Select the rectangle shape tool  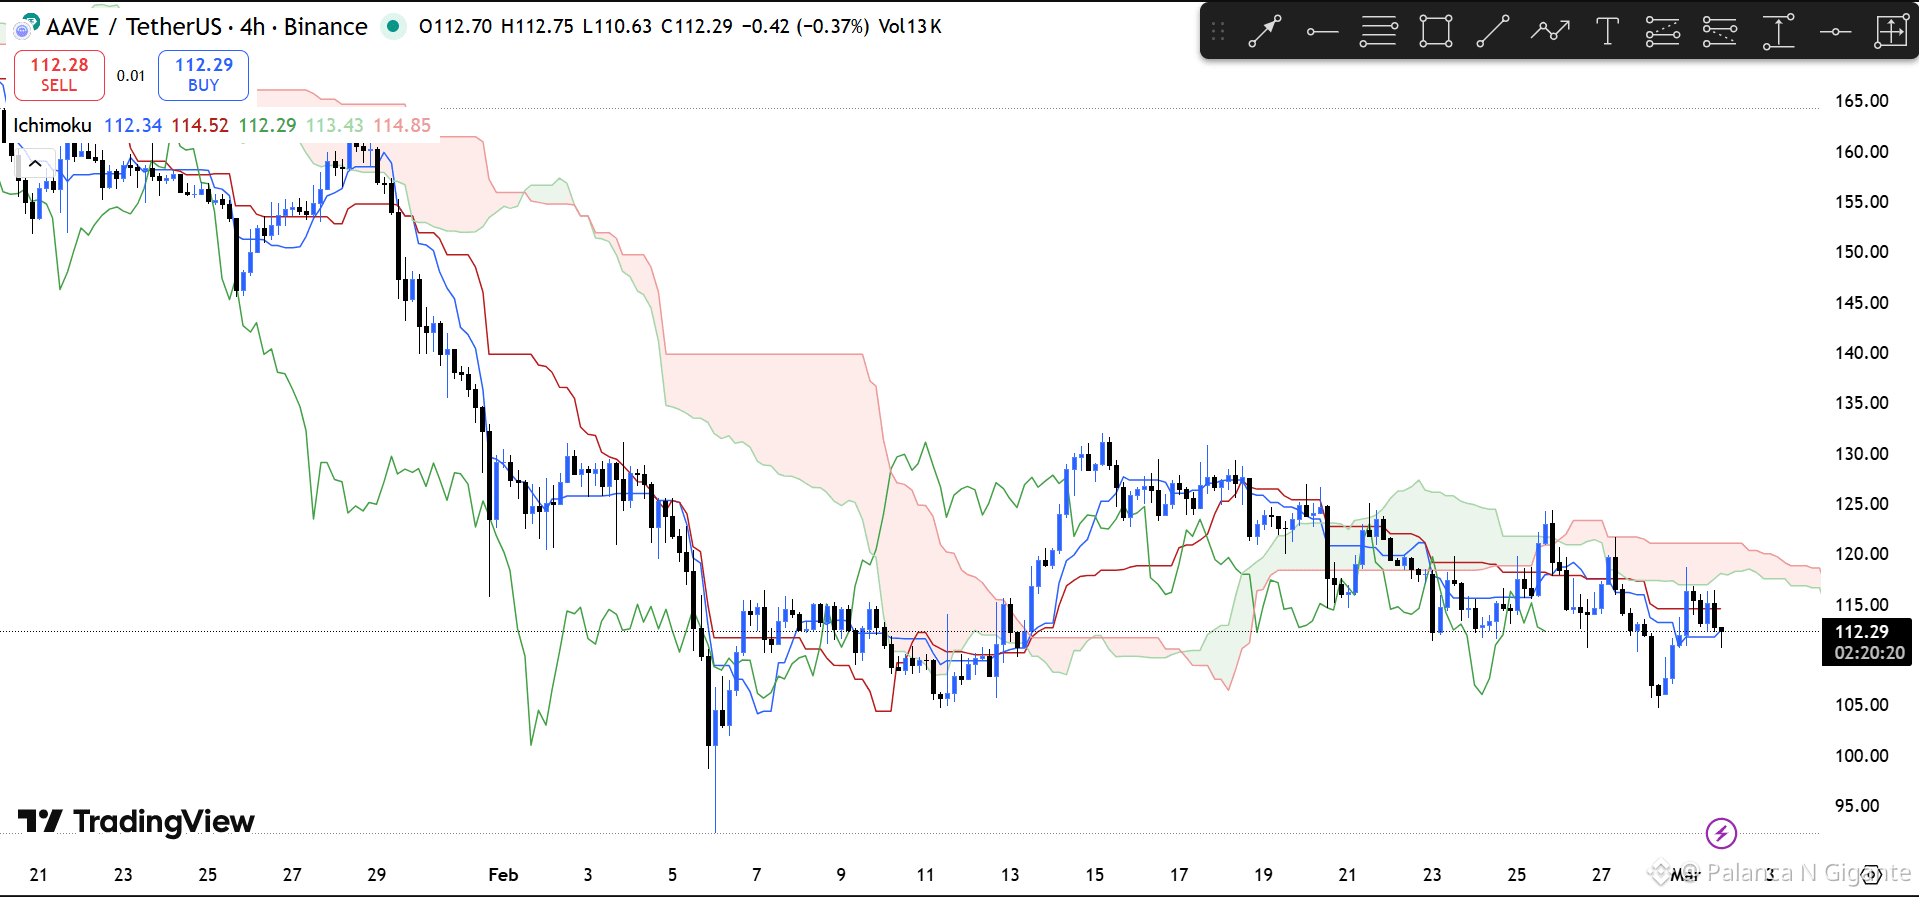(1436, 32)
